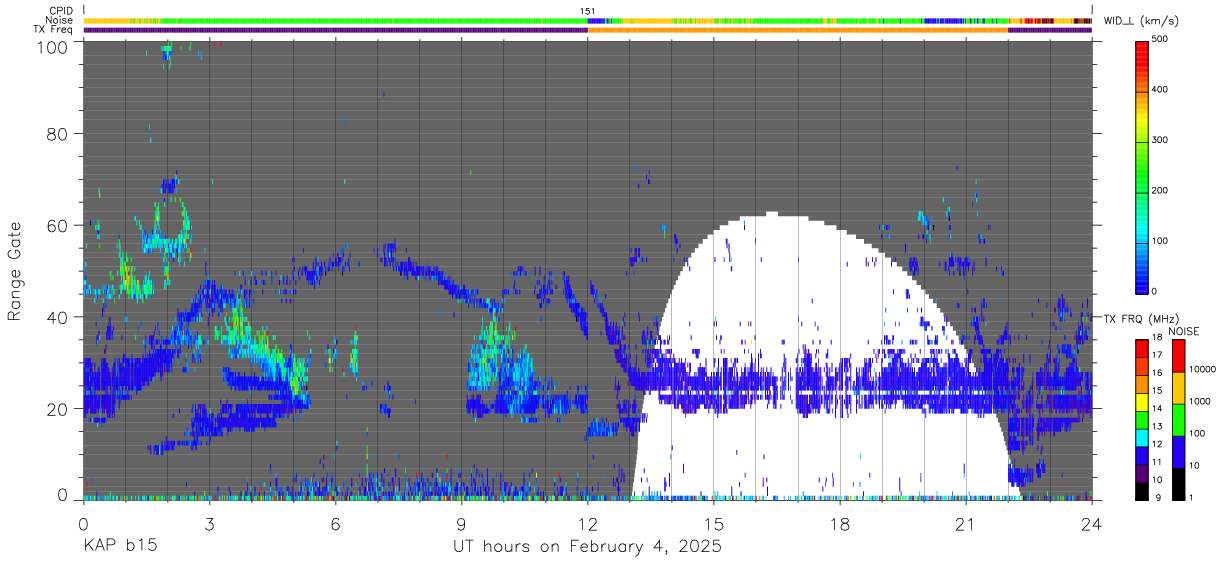Viewport: 1228px width, 567px height.
Task: Click the 1000 tick on the NOISE legend
Action: (1201, 401)
